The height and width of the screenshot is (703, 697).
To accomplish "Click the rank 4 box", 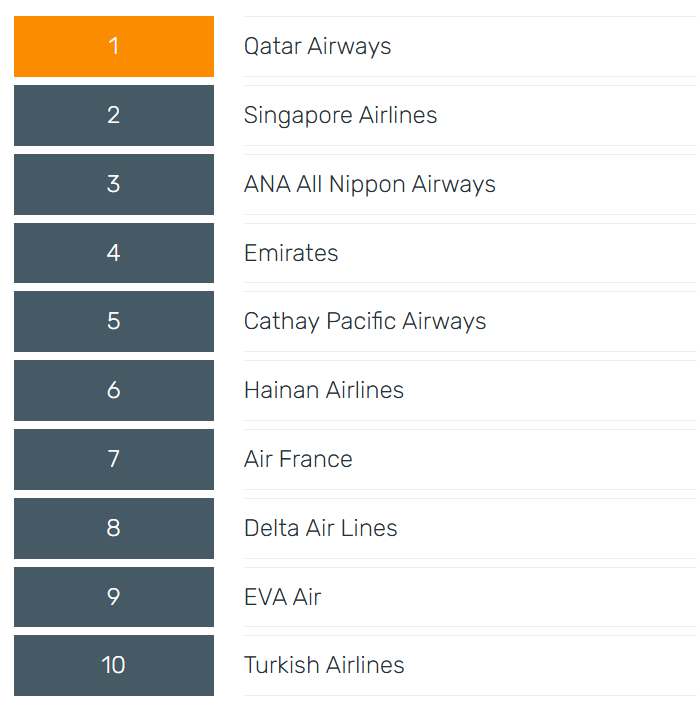I will tap(114, 253).
